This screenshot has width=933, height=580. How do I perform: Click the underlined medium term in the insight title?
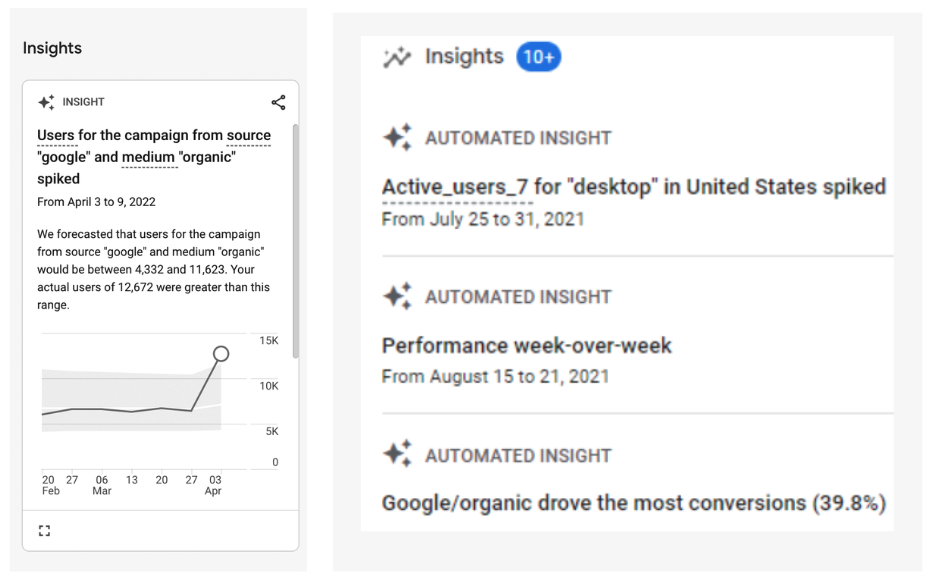[148, 157]
